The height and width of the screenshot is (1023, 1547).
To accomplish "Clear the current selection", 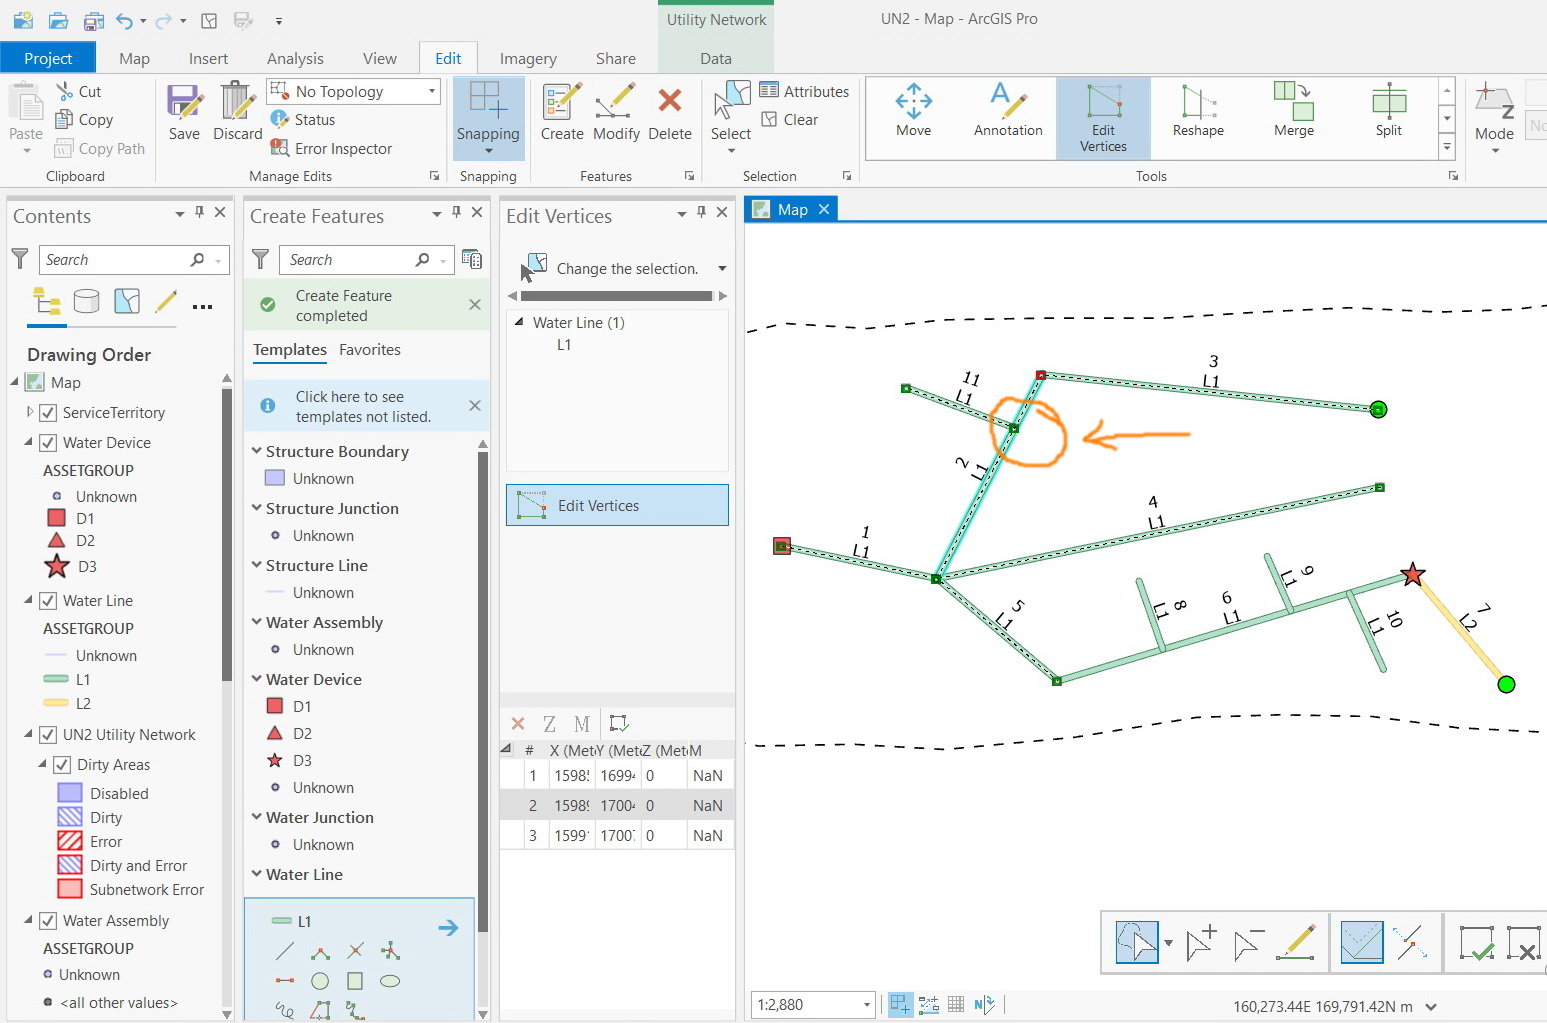I will point(790,119).
